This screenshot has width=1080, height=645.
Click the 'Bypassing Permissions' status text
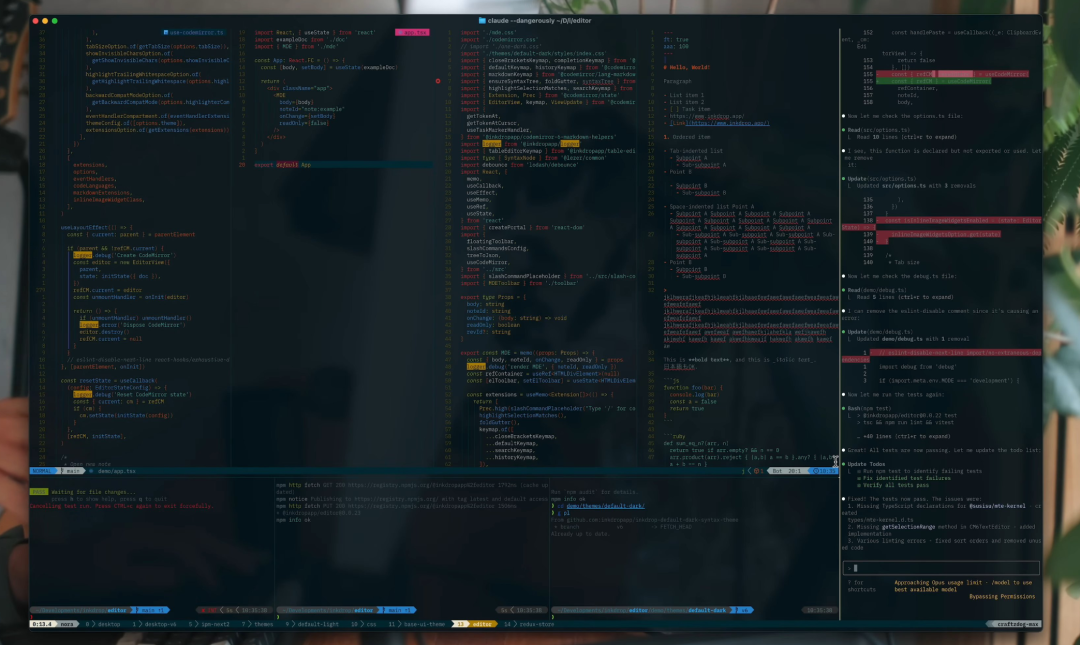click(1002, 597)
